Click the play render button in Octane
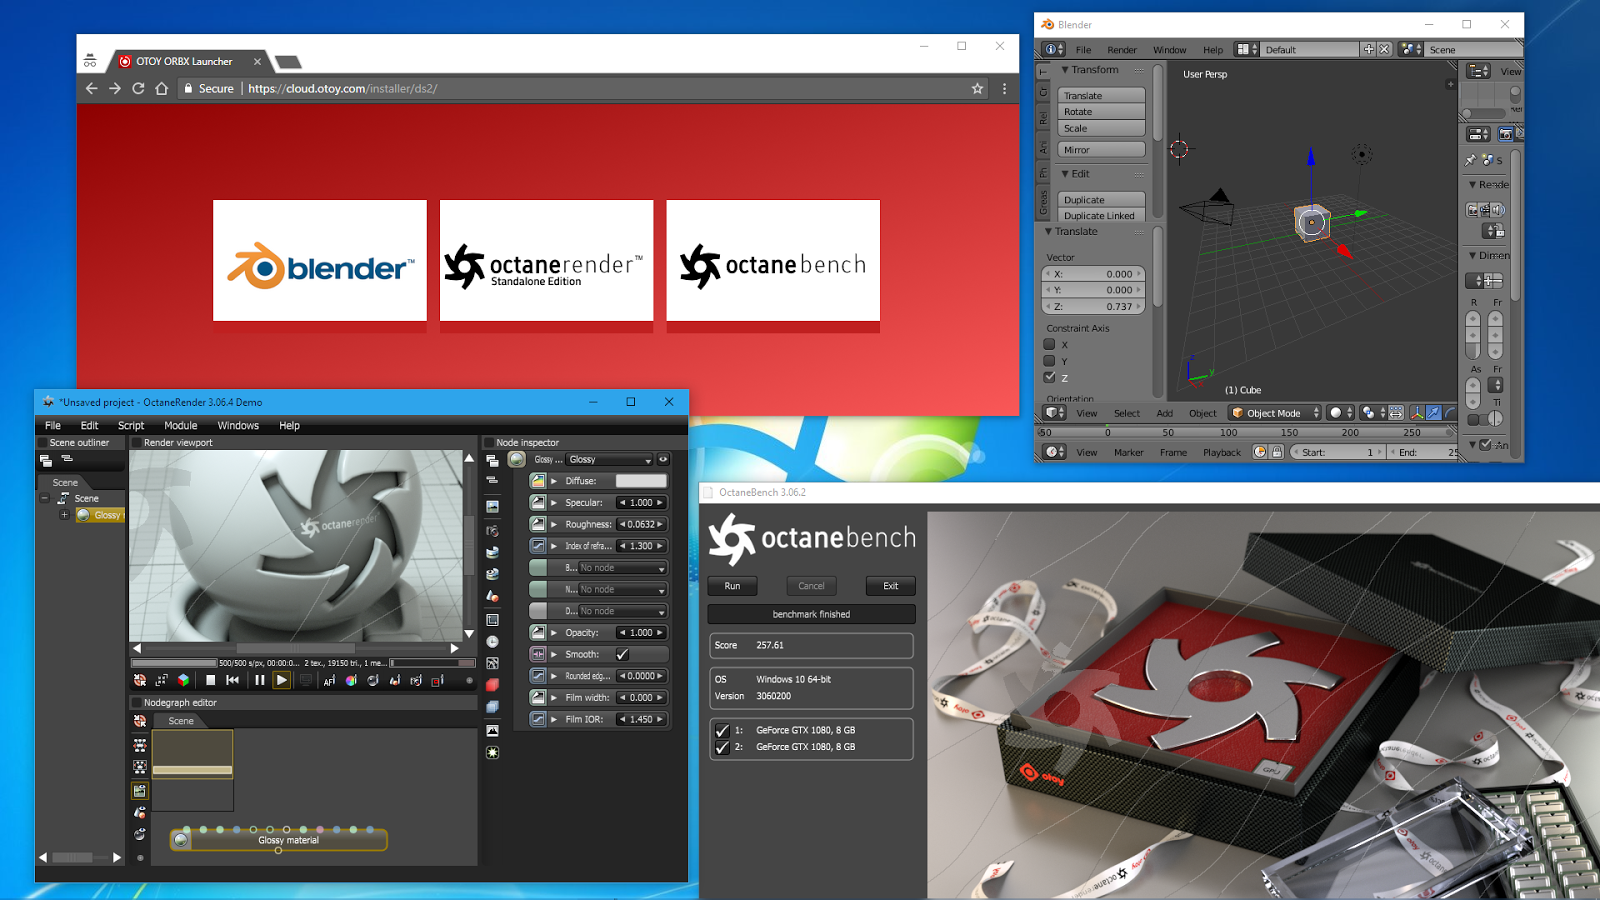This screenshot has width=1600, height=900. (281, 680)
